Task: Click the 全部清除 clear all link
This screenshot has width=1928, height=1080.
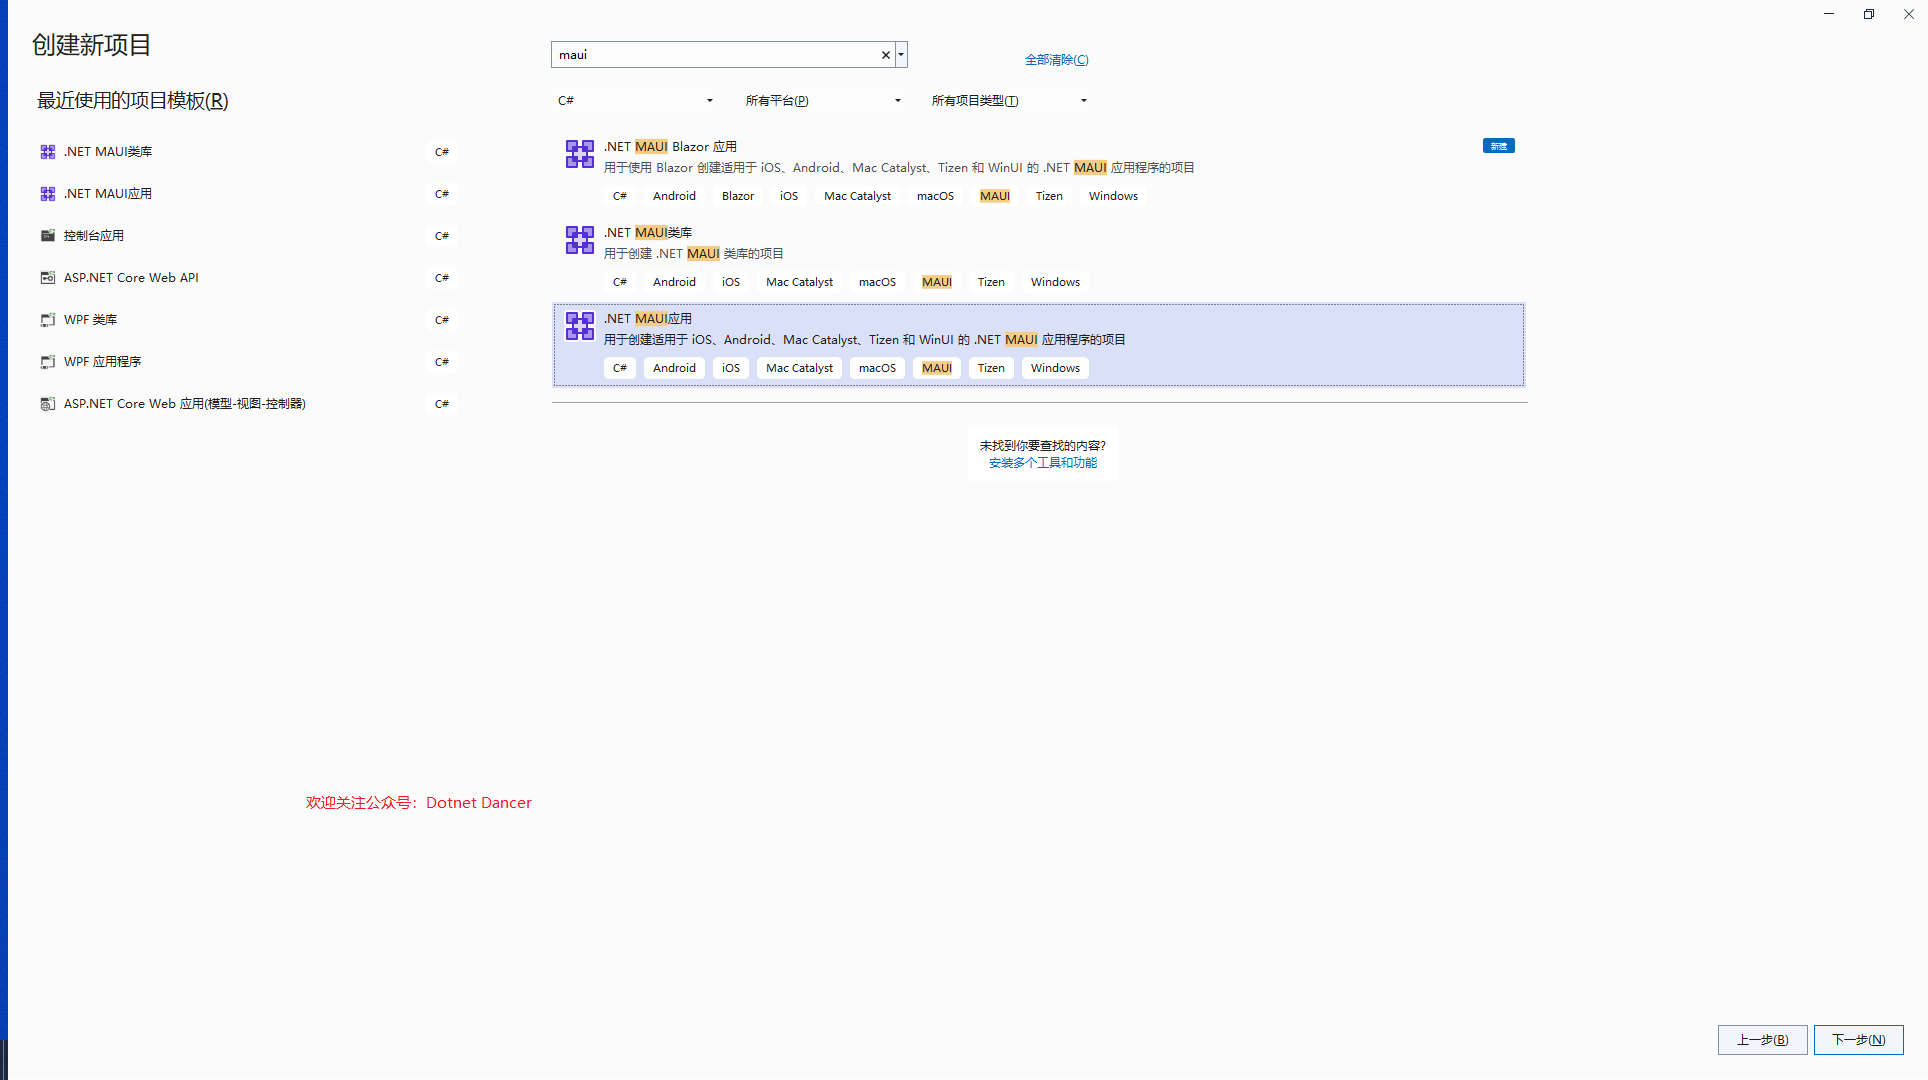Action: 1056,60
